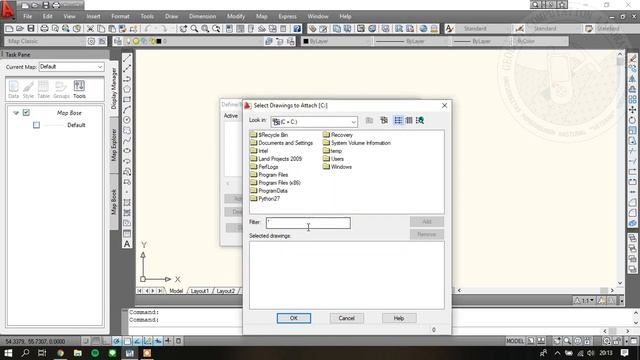
Task: Click the Save diskette icon in the toolbar
Action: (x=31, y=29)
